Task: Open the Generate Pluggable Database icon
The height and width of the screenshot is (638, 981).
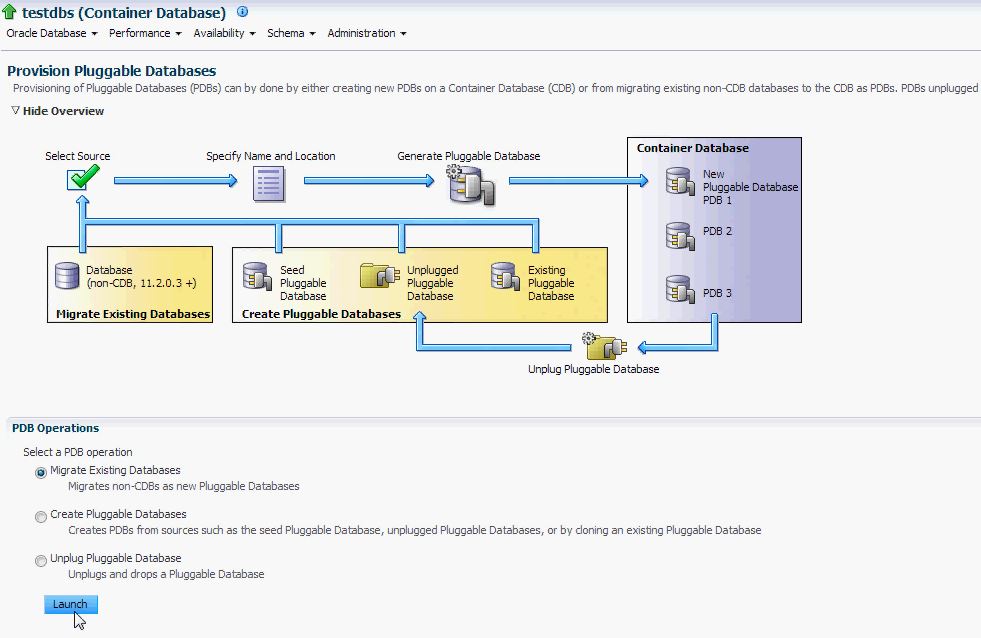Action: pyautogui.click(x=468, y=183)
